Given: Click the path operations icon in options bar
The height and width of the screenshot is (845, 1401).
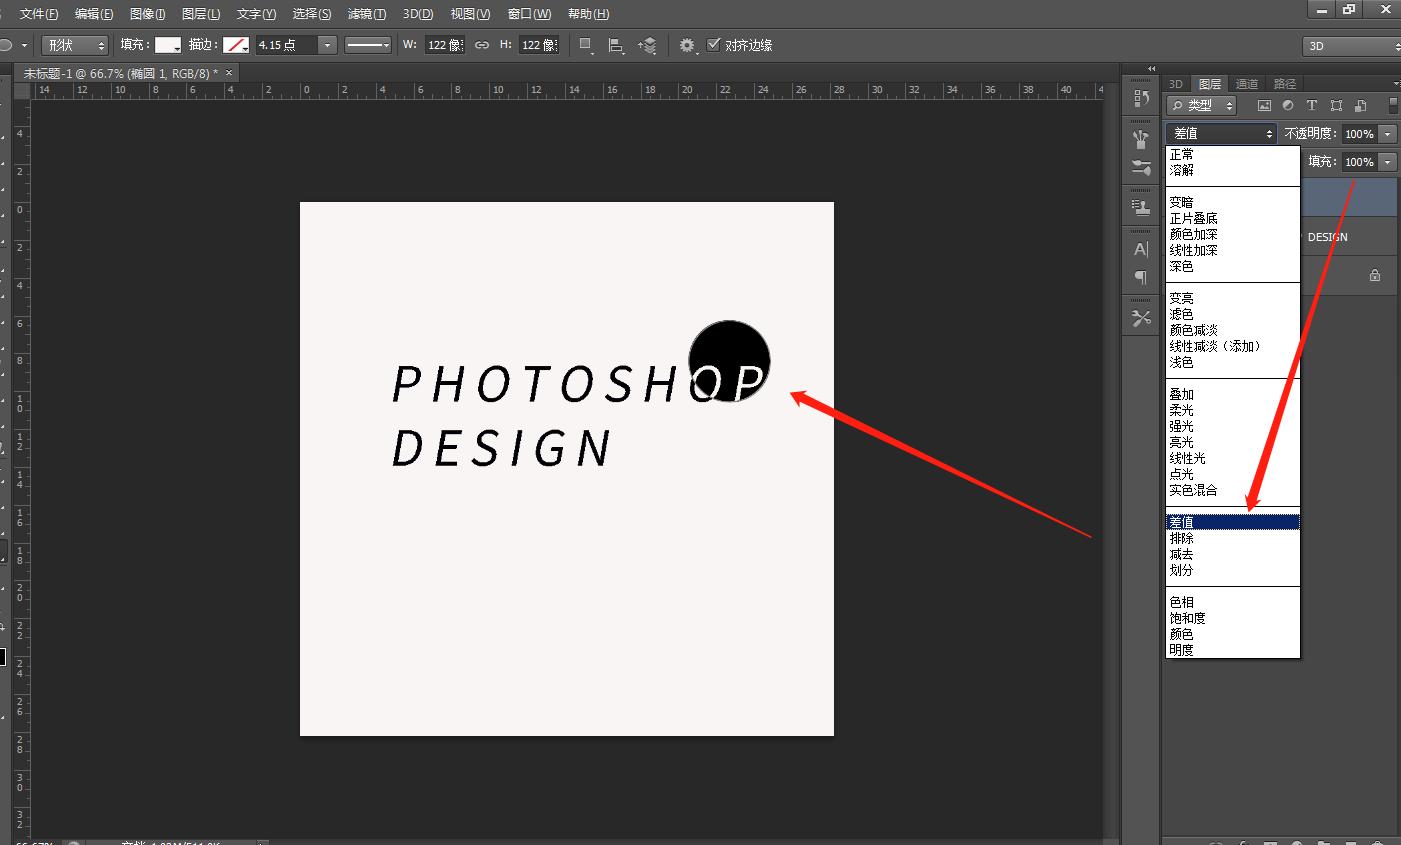Looking at the screenshot, I should pos(587,45).
